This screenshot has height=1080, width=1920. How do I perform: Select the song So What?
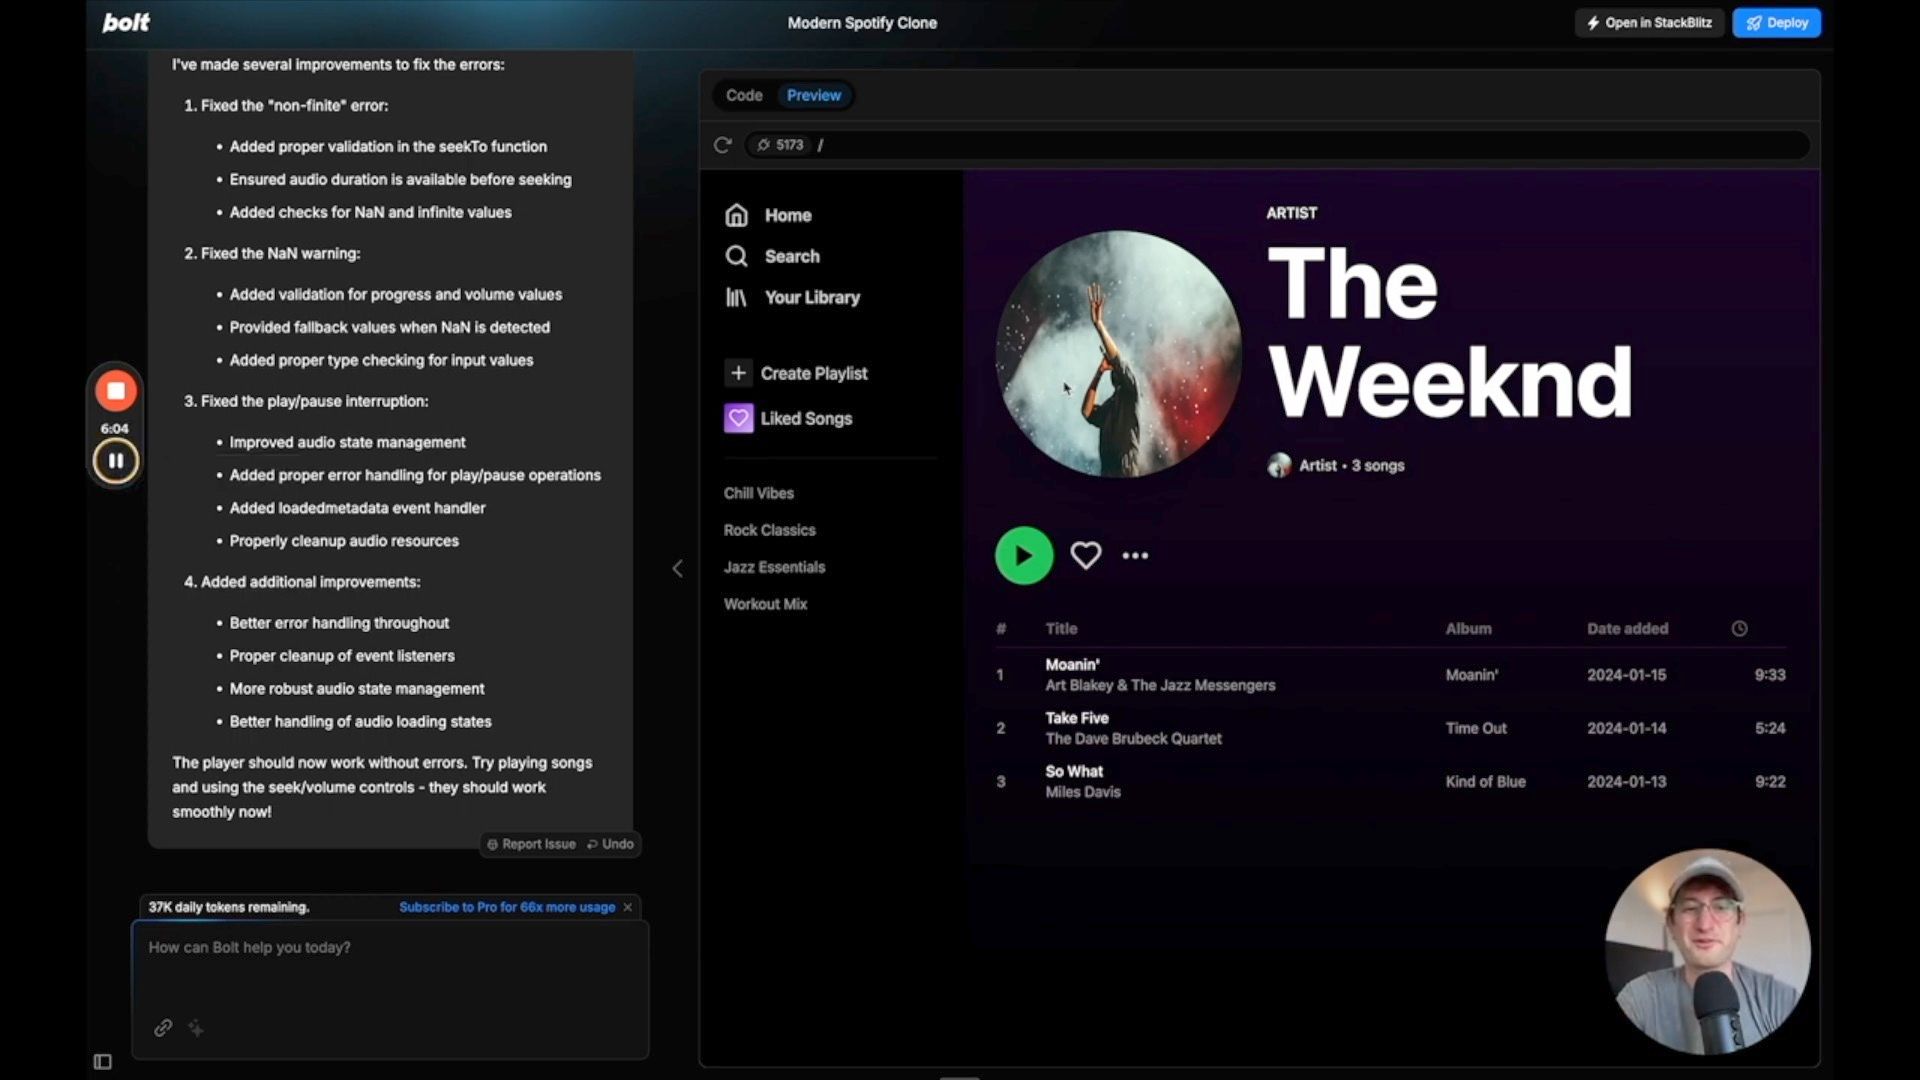click(1074, 771)
